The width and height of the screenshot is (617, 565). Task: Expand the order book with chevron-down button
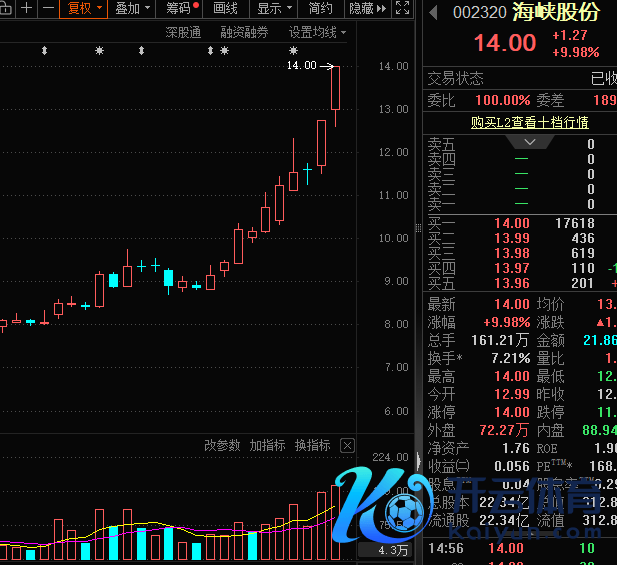click(530, 143)
